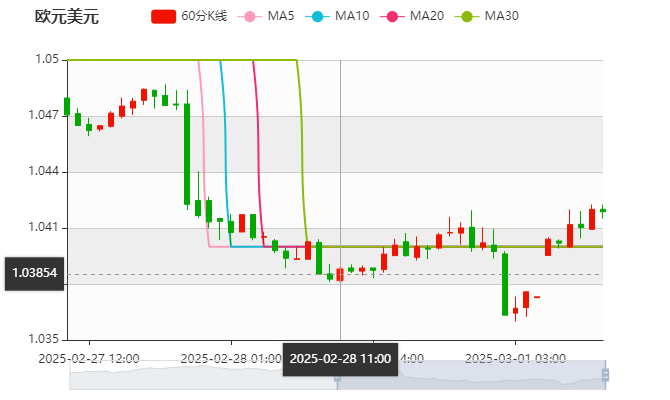Click the last green candlestick at right edge
Image resolution: width=670 pixels, height=400 pixels.
tap(602, 210)
